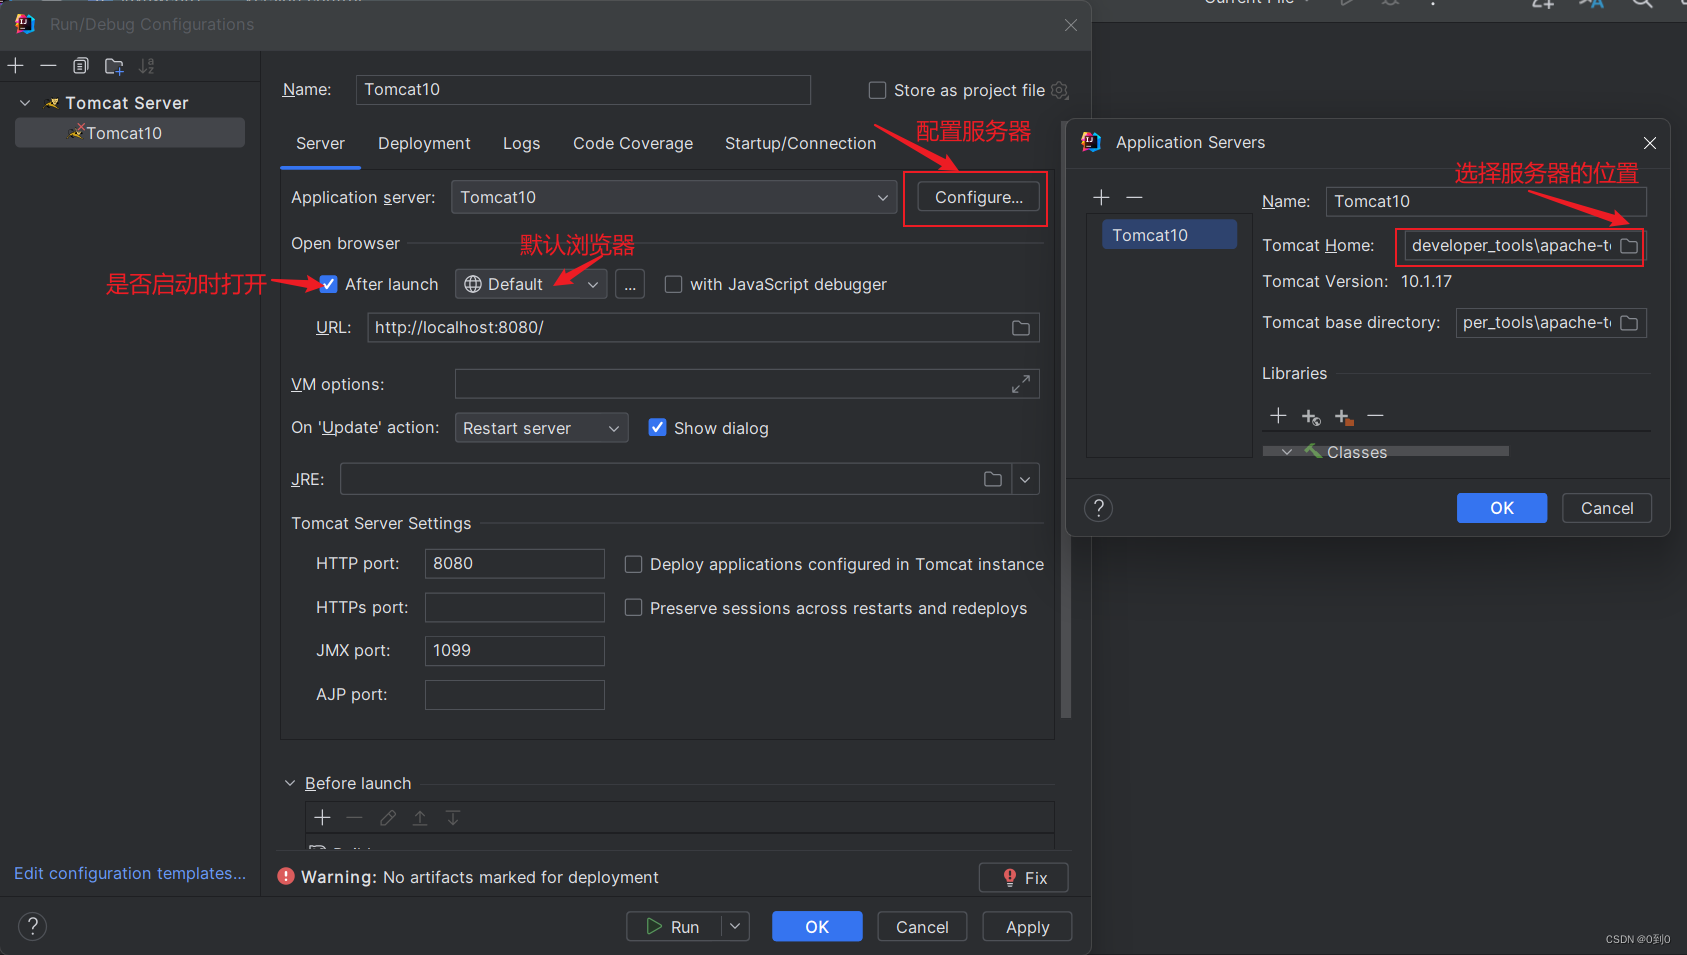Uncheck After launch checkbox

(x=328, y=284)
